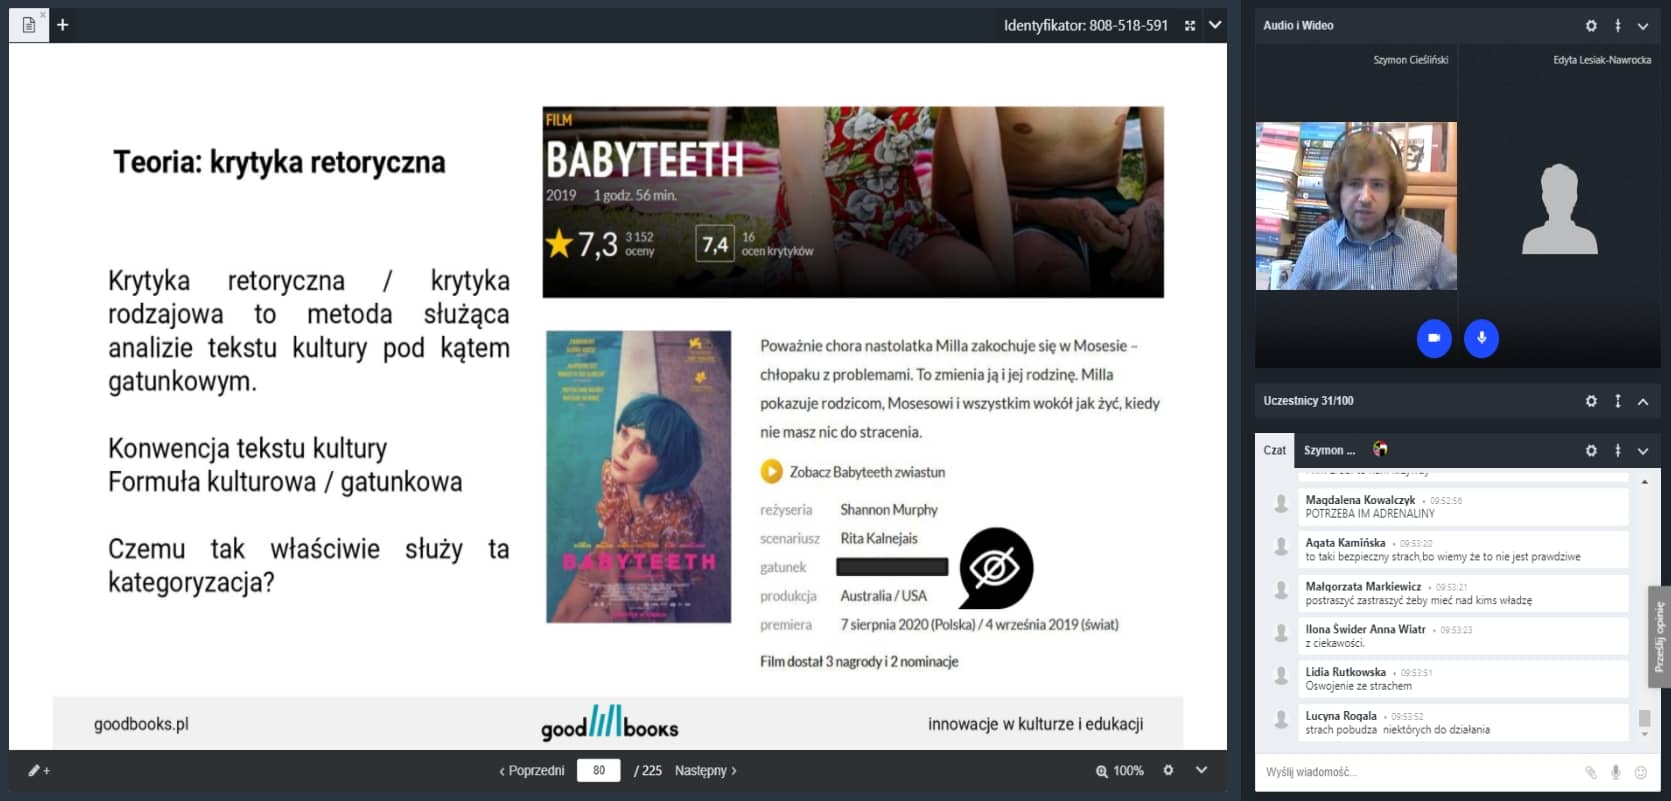Screen dimensions: 1671x801
Task: Click Agata Kamińska's avatar icon
Action: point(1281,546)
